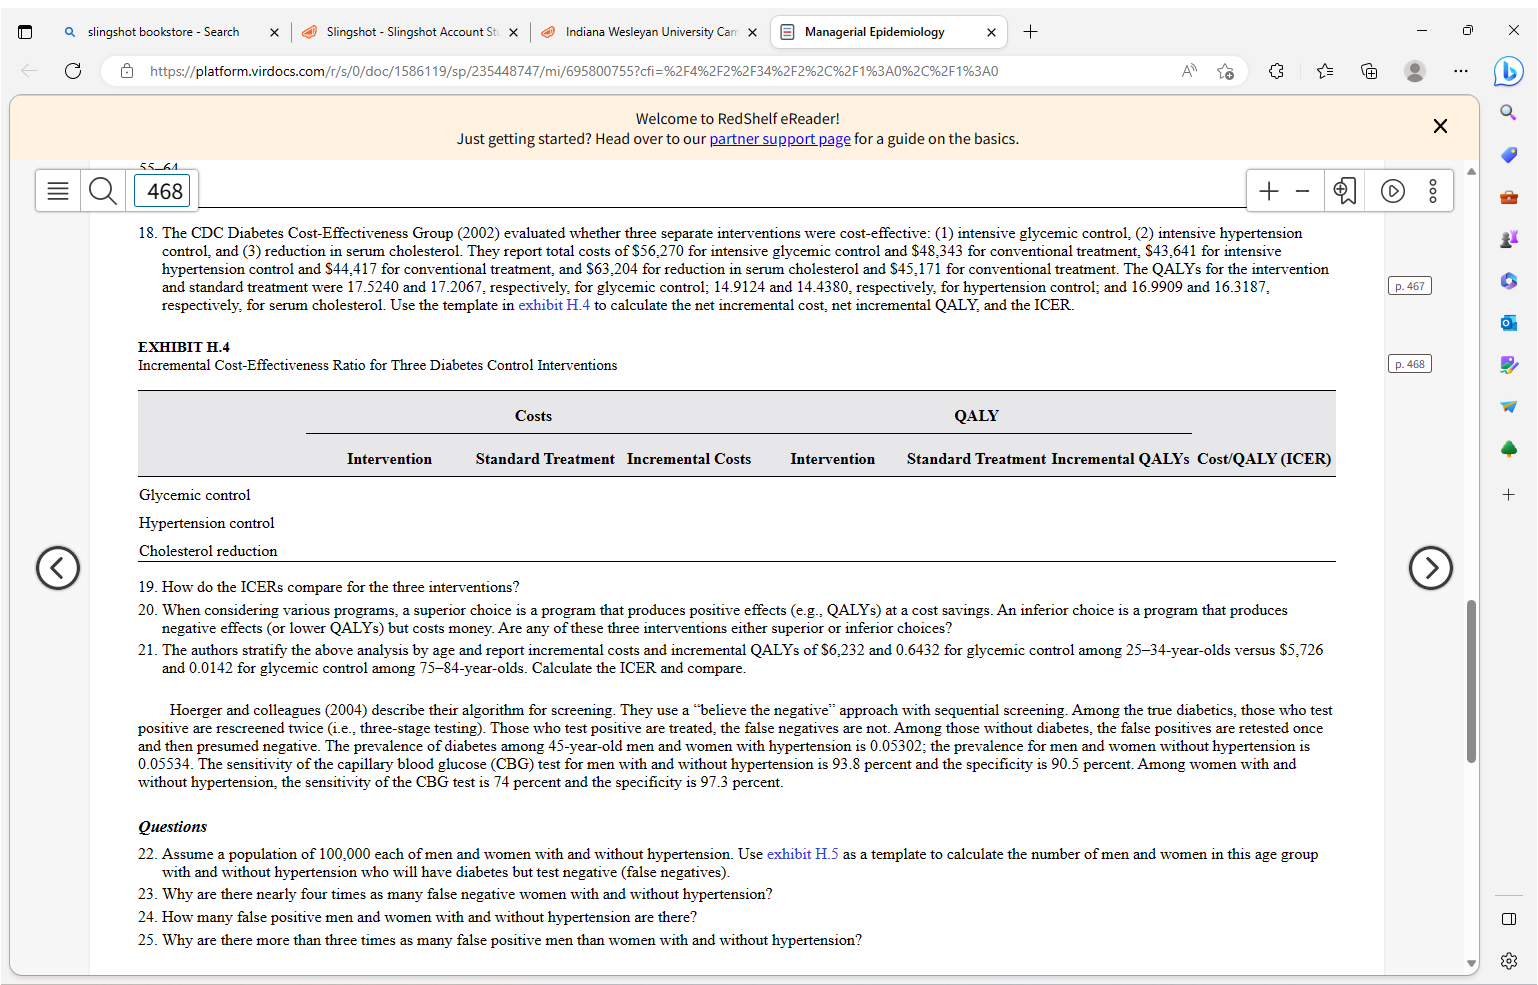Click the 'EXHIBIT H.4' heading

coord(184,347)
